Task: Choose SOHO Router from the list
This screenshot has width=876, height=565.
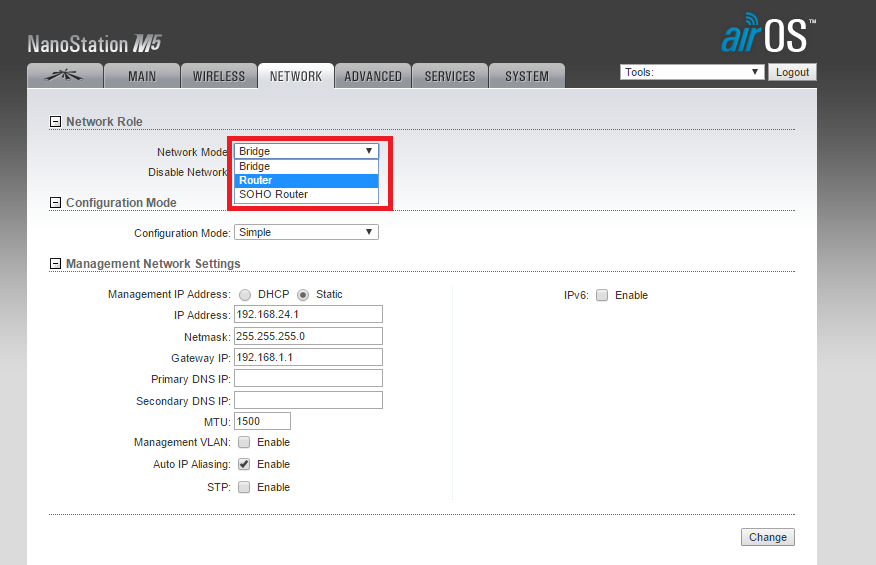Action: click(306, 194)
